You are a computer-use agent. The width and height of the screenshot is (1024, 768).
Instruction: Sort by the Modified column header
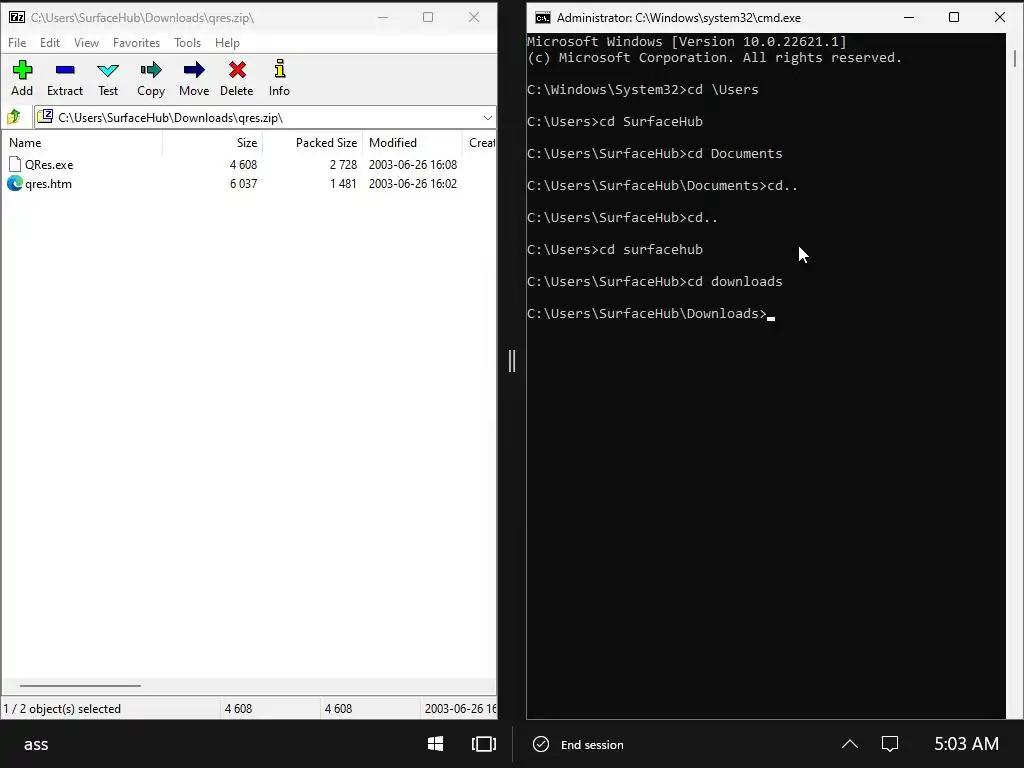click(413, 142)
